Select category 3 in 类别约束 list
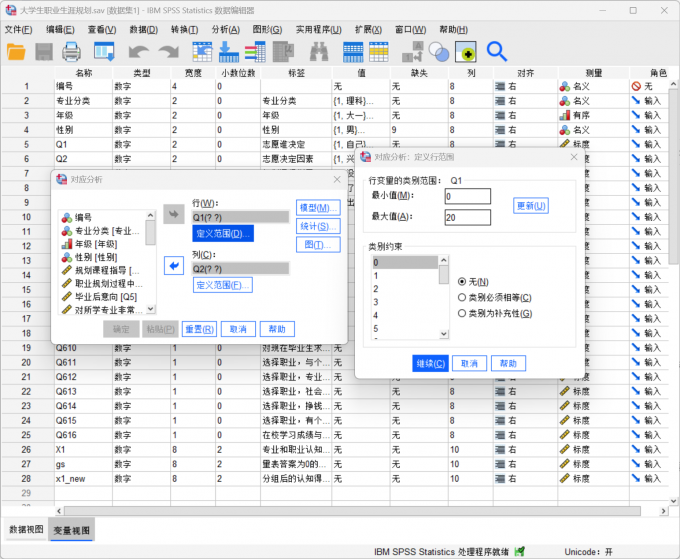The height and width of the screenshot is (559, 680). click(x=405, y=302)
